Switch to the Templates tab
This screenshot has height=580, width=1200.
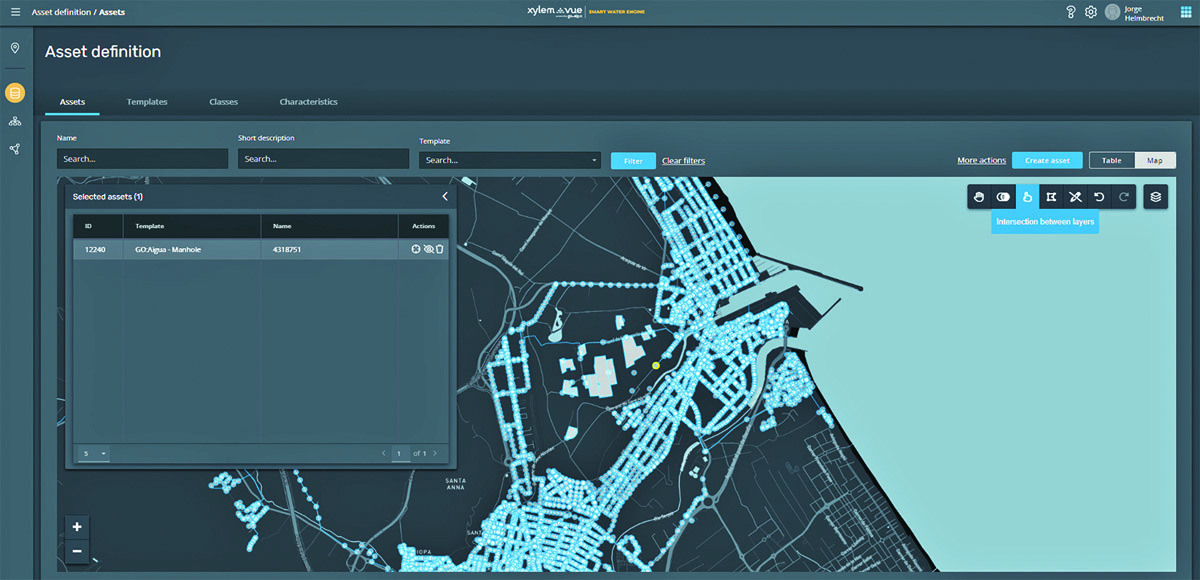(147, 102)
